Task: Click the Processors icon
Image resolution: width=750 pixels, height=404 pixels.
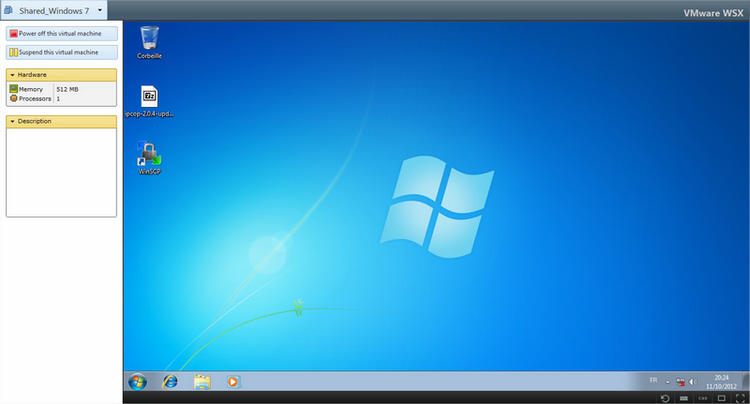Action: coord(14,98)
